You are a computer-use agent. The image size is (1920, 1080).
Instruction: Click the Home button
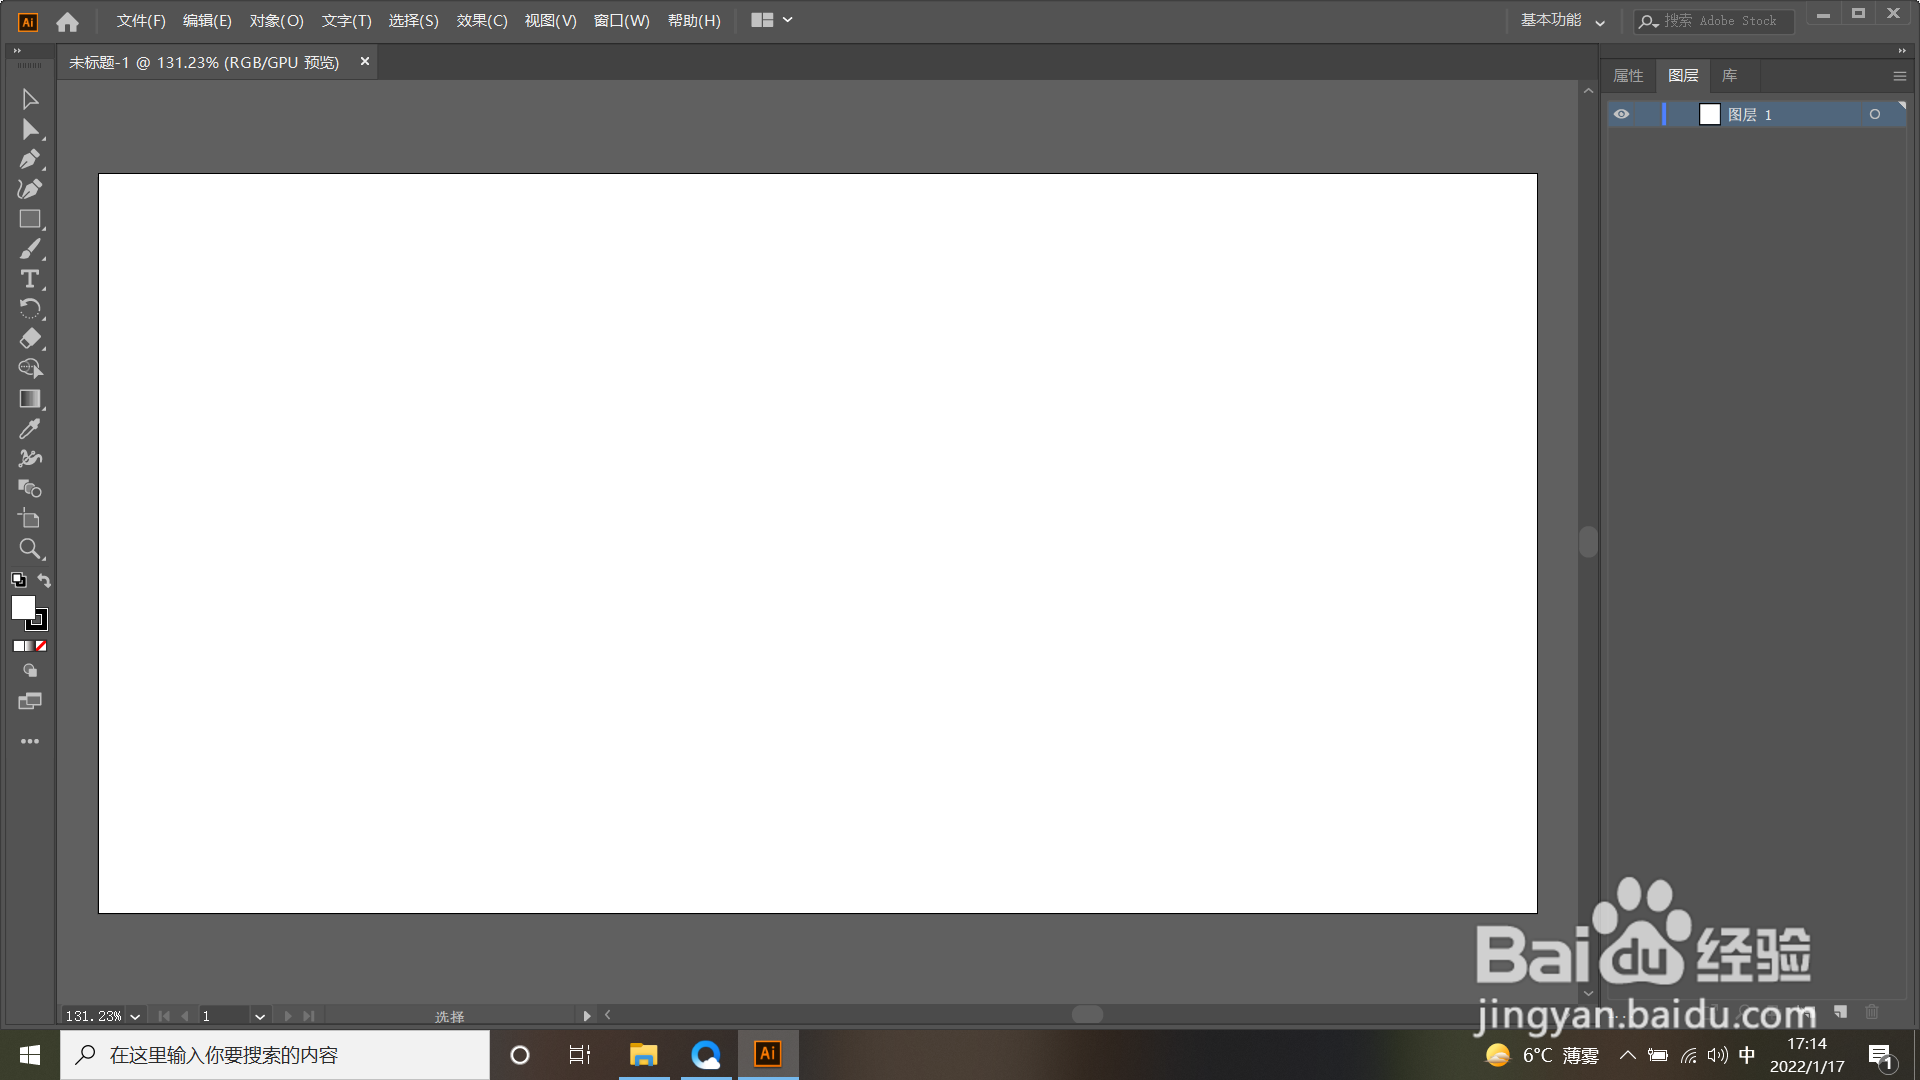click(67, 21)
